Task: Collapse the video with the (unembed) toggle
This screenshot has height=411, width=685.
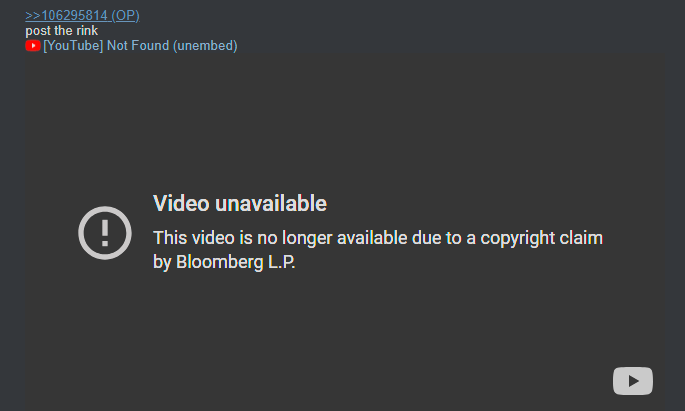Action: click(205, 45)
